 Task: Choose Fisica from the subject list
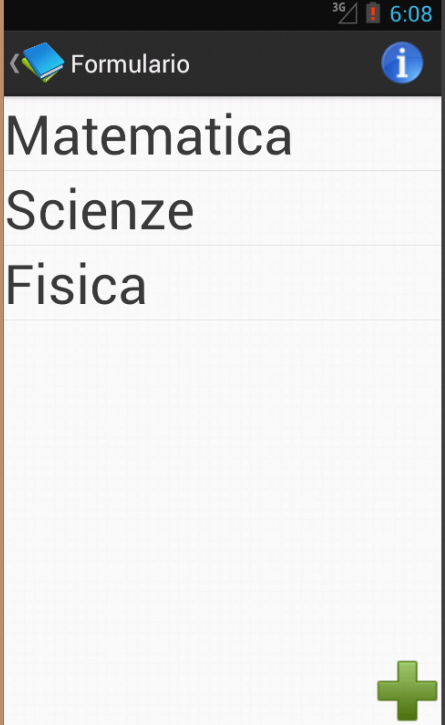click(222, 283)
